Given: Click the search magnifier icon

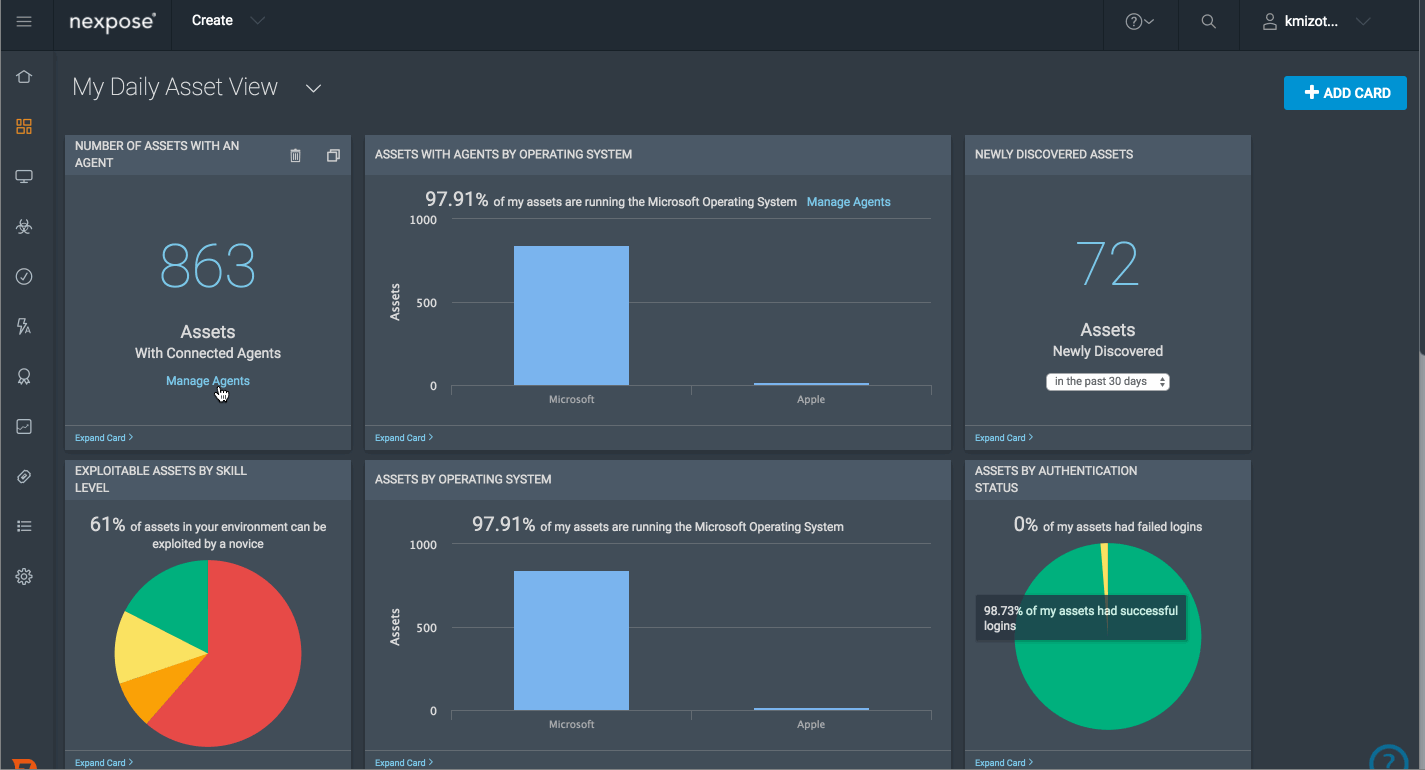Looking at the screenshot, I should (x=1208, y=22).
